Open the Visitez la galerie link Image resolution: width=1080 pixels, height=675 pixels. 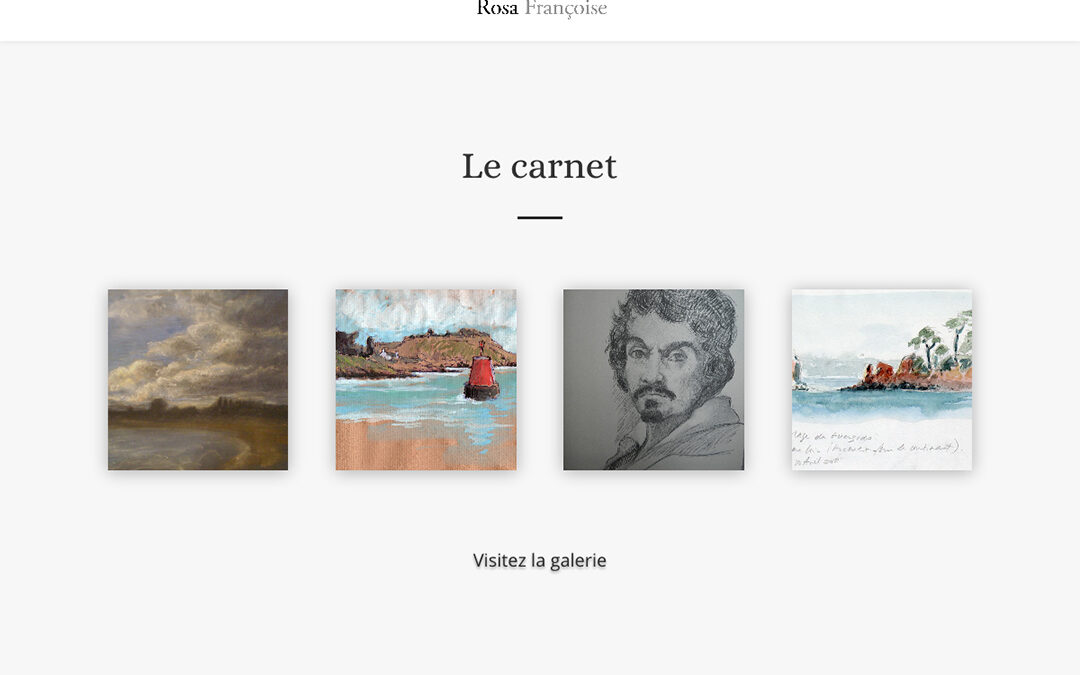point(539,561)
